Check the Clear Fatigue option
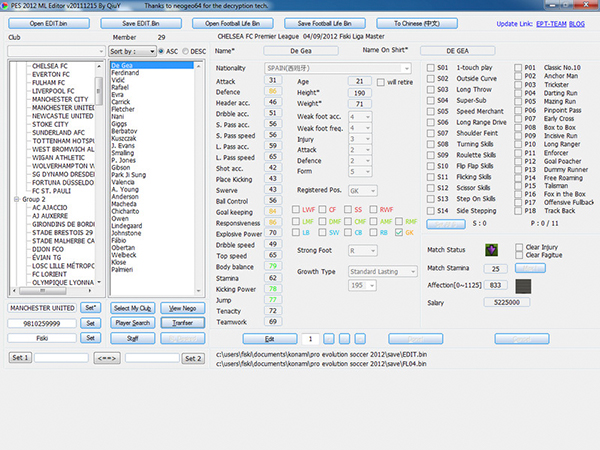 (519, 255)
